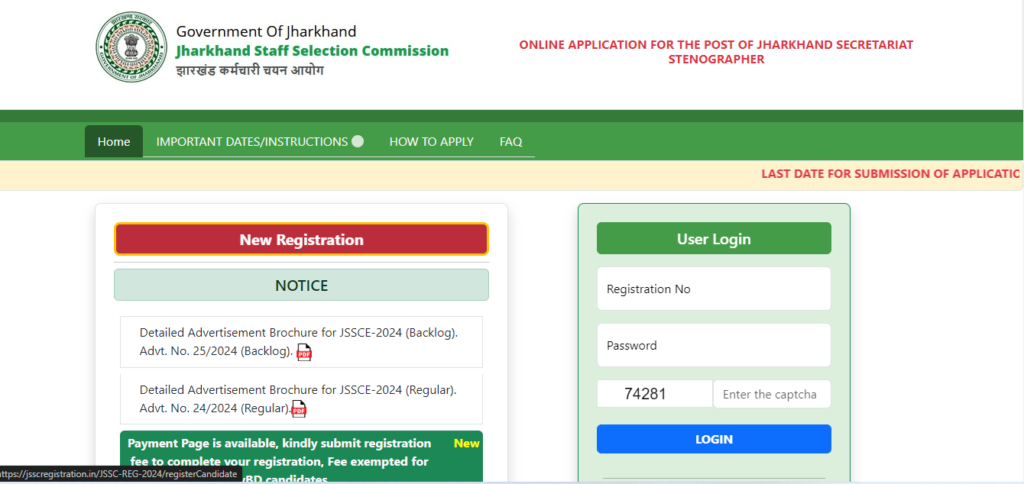This screenshot has width=1024, height=484.
Task: Click the User Login header
Action: tap(714, 238)
